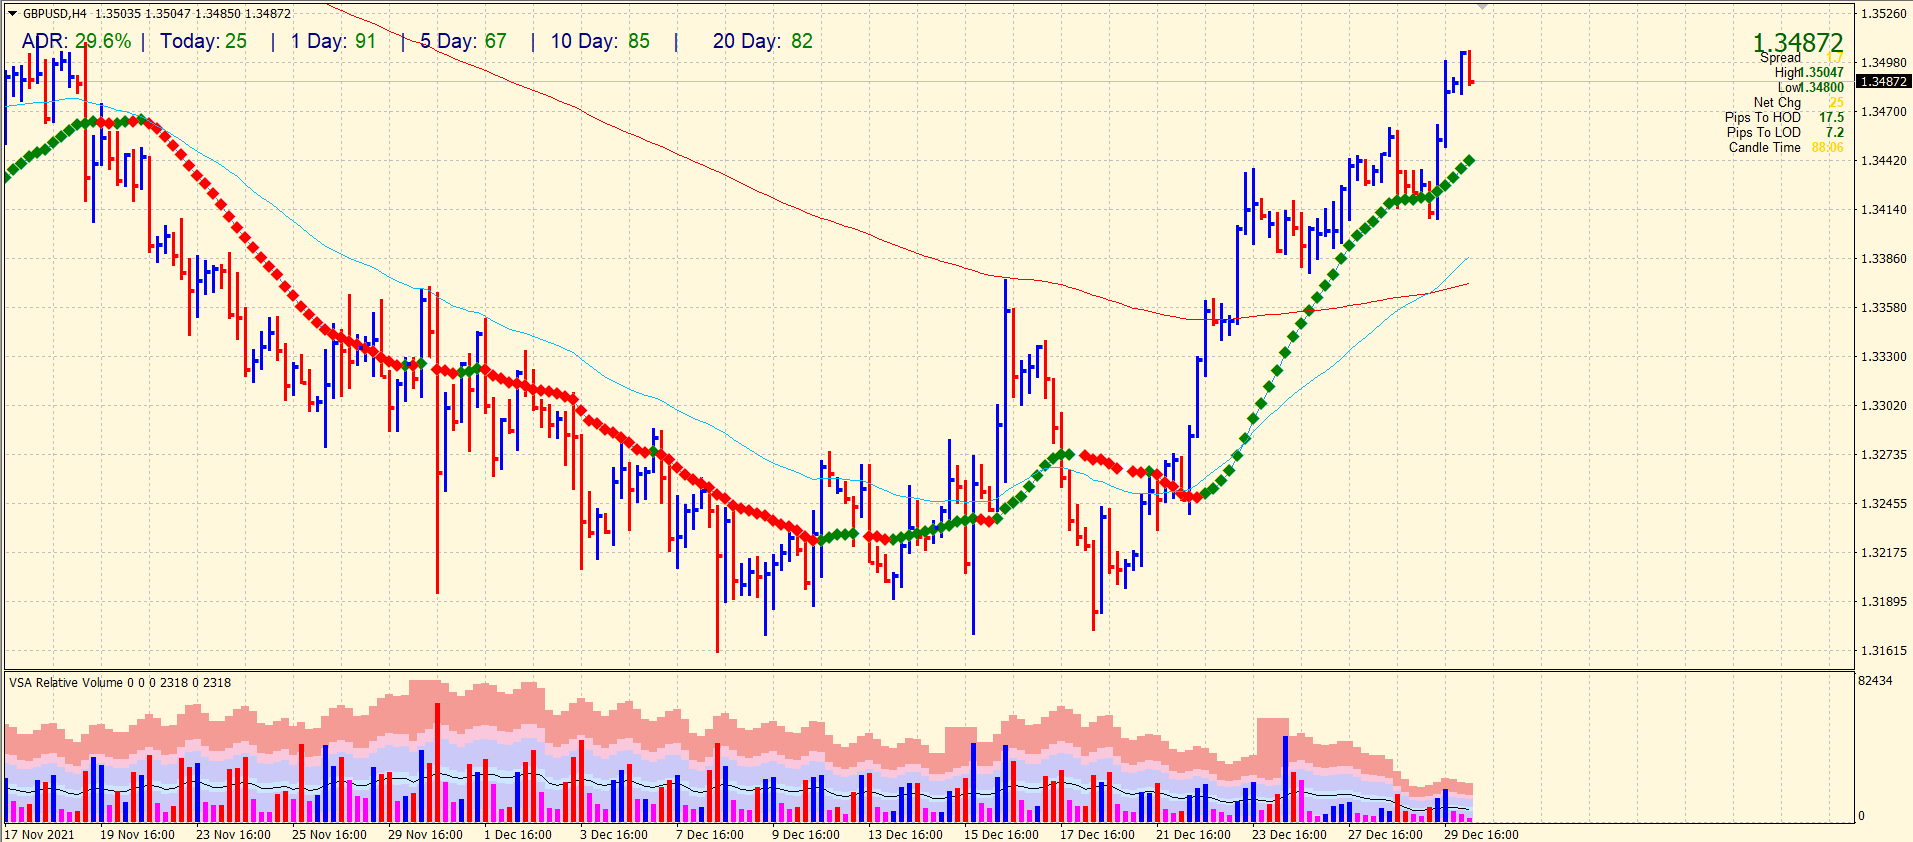
Task: Click the 1.33300 price axis label
Action: 1884,357
